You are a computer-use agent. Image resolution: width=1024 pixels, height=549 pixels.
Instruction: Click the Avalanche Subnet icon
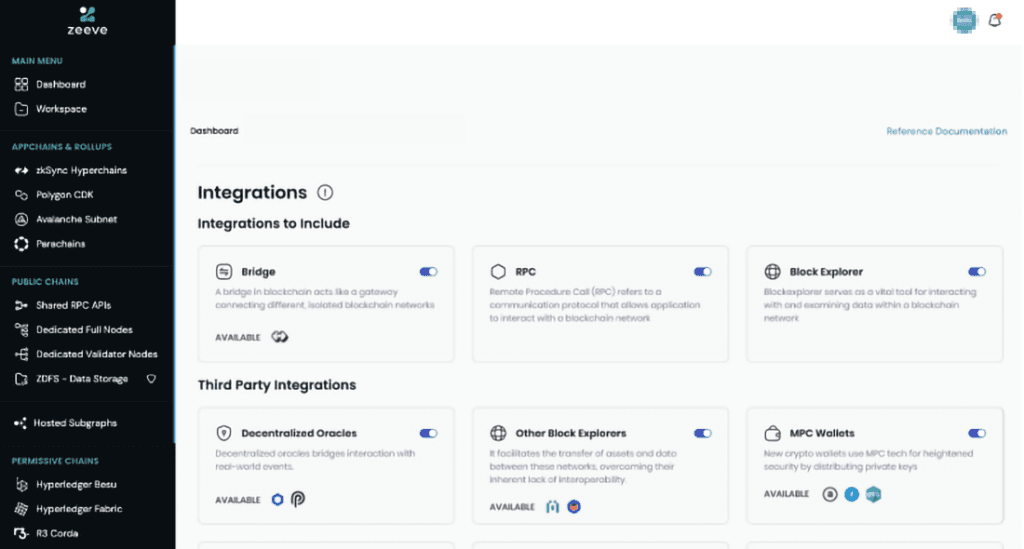22,219
